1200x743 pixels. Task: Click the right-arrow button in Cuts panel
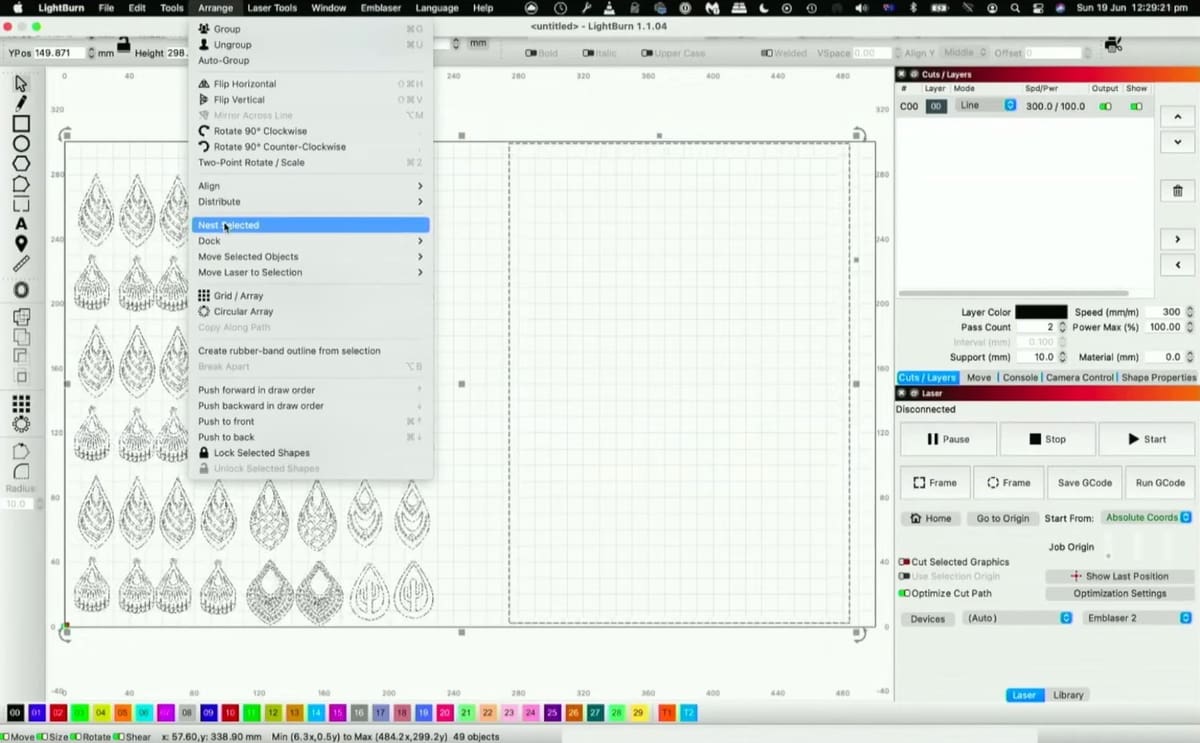click(x=1177, y=239)
